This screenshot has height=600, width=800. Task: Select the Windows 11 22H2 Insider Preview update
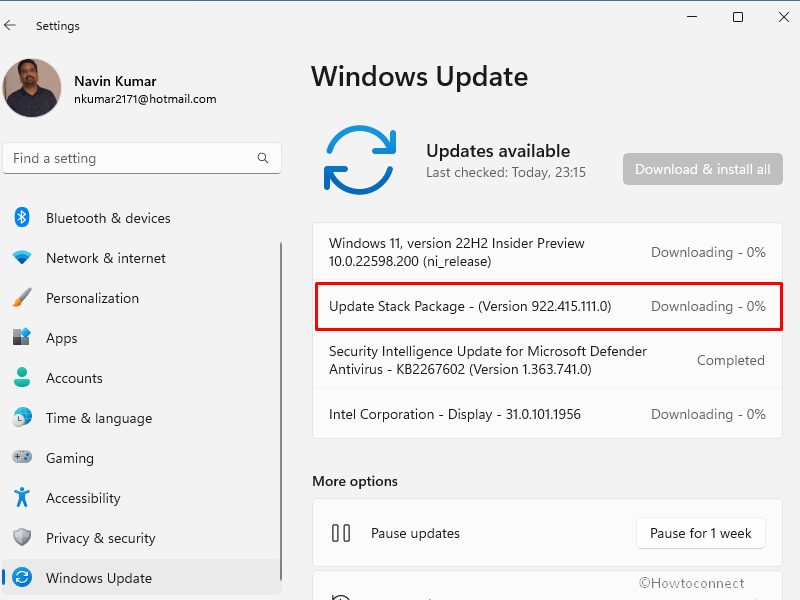(x=547, y=252)
